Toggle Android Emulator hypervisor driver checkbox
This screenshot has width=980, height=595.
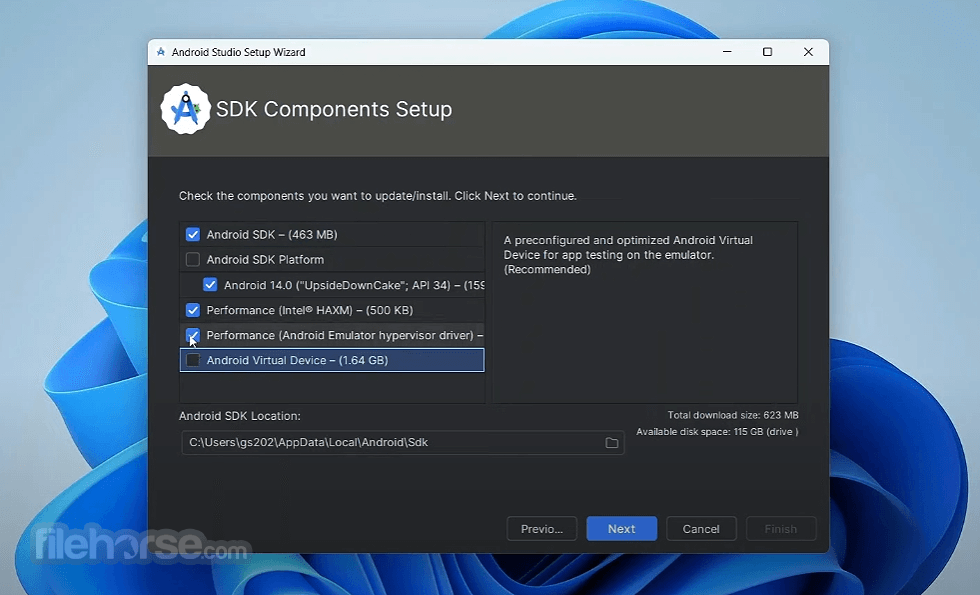[x=192, y=335]
